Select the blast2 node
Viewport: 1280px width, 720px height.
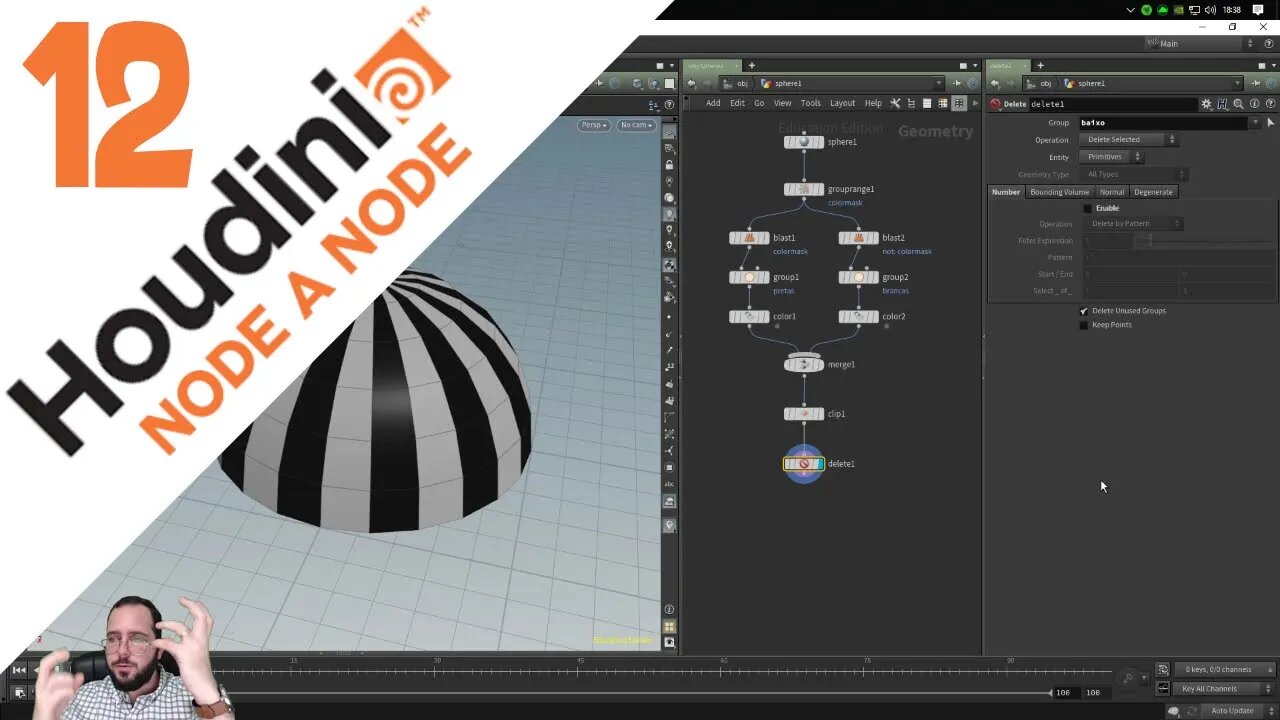pos(858,238)
